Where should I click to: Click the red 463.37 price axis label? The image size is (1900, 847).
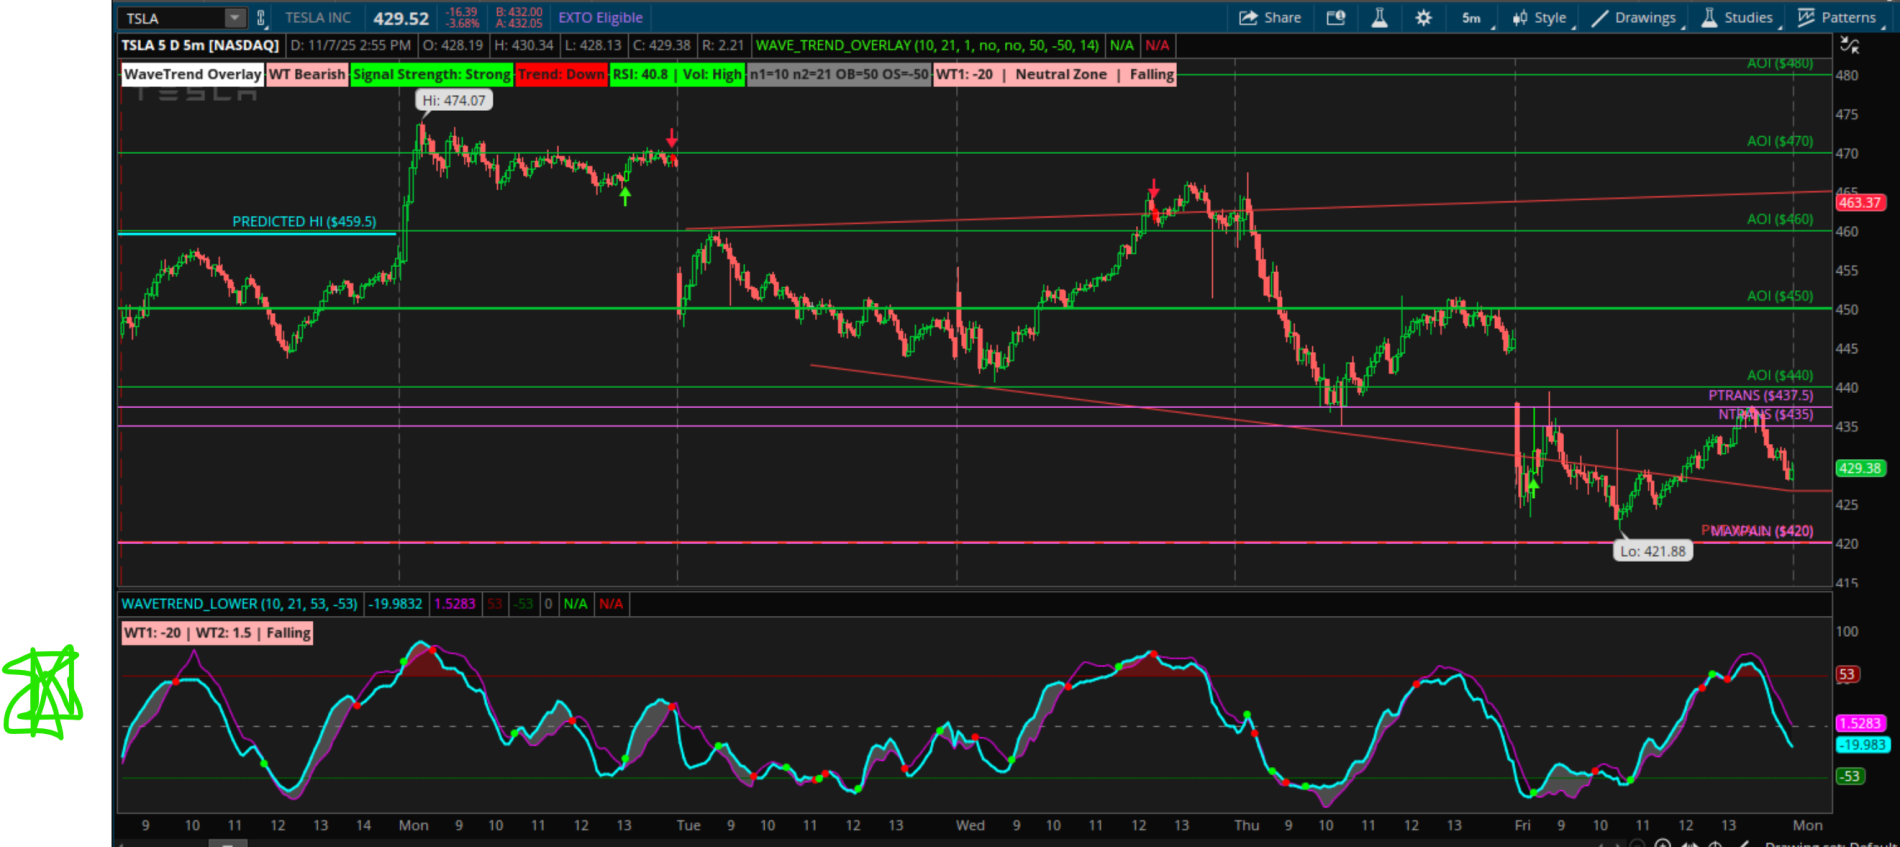(x=1859, y=203)
